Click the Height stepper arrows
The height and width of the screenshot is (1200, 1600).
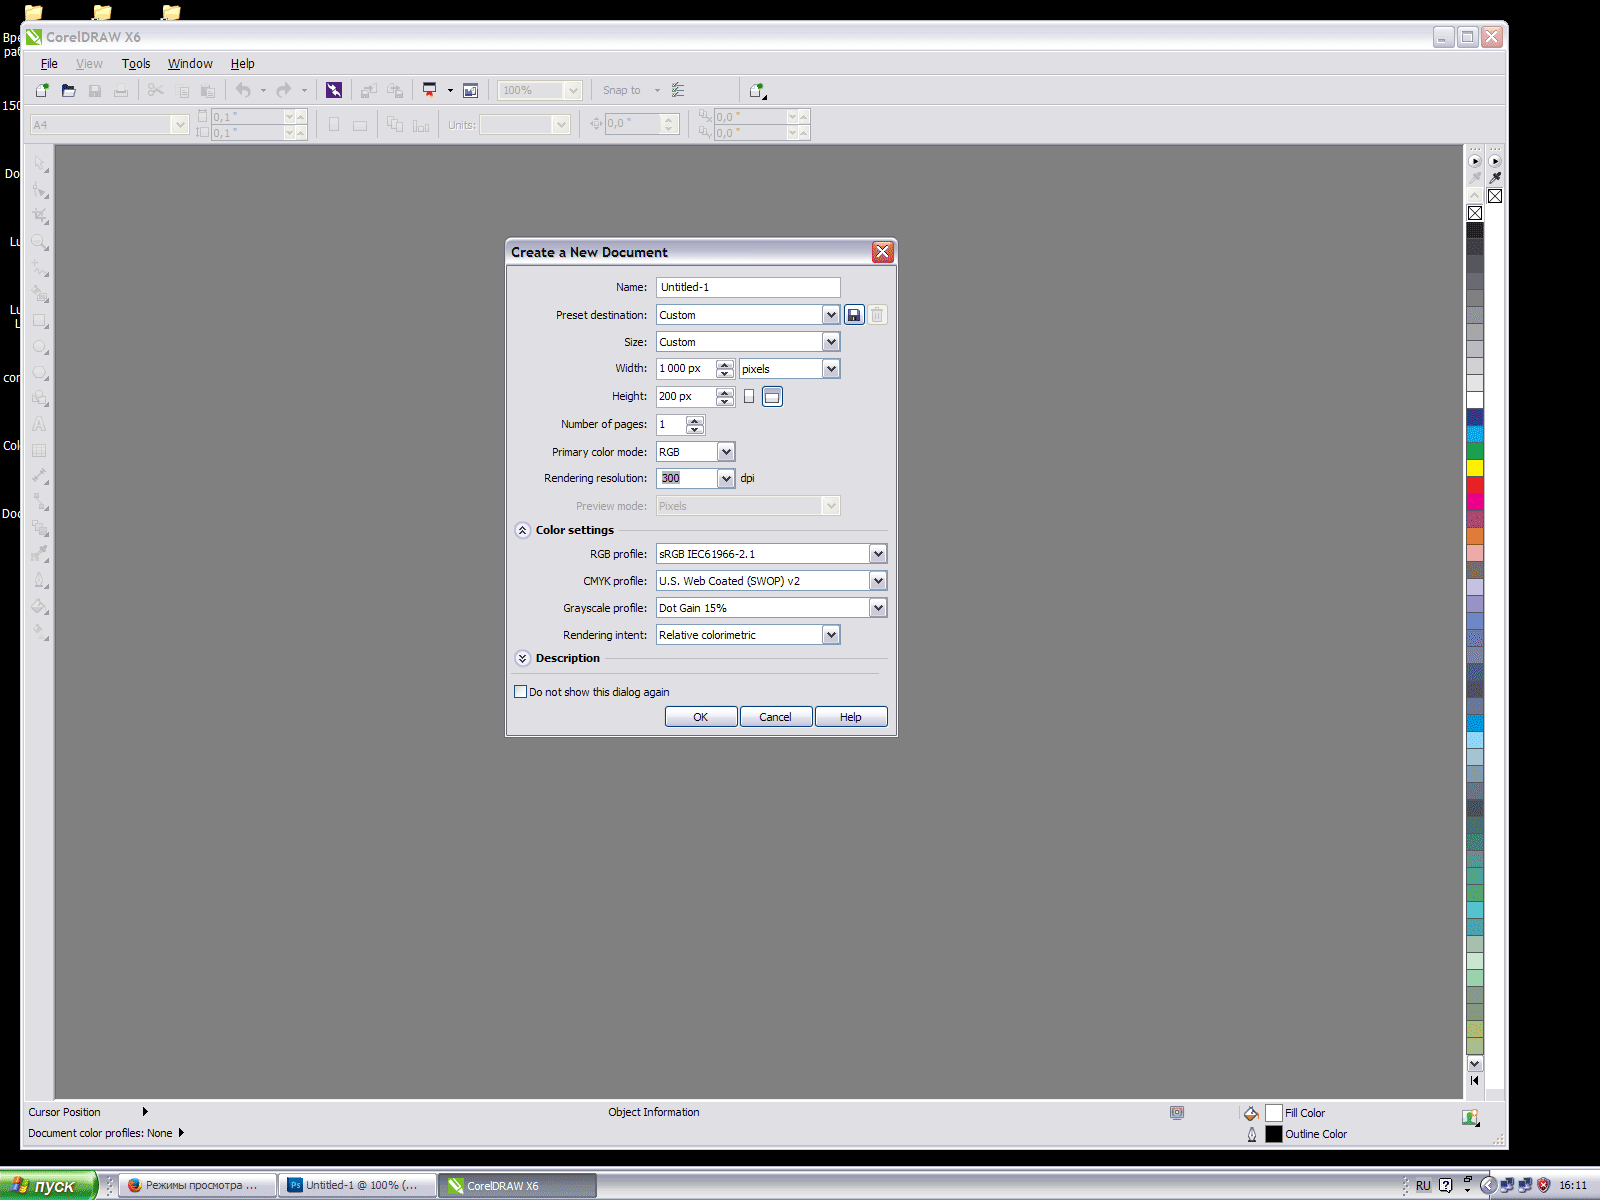725,397
